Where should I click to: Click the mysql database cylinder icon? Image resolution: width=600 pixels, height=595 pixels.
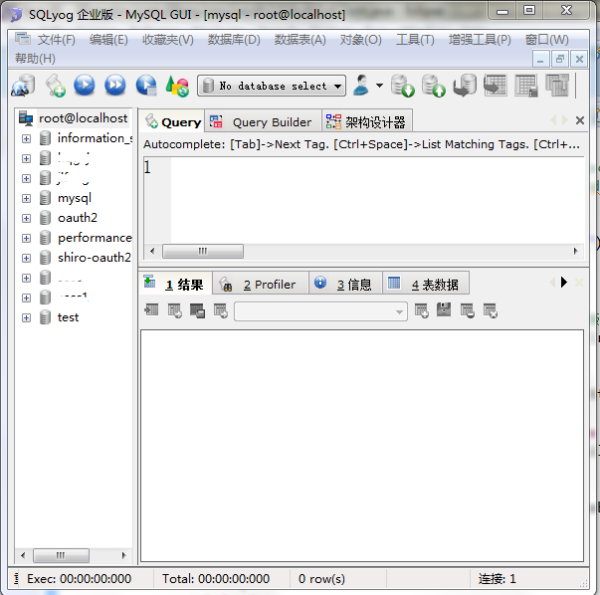point(45,198)
